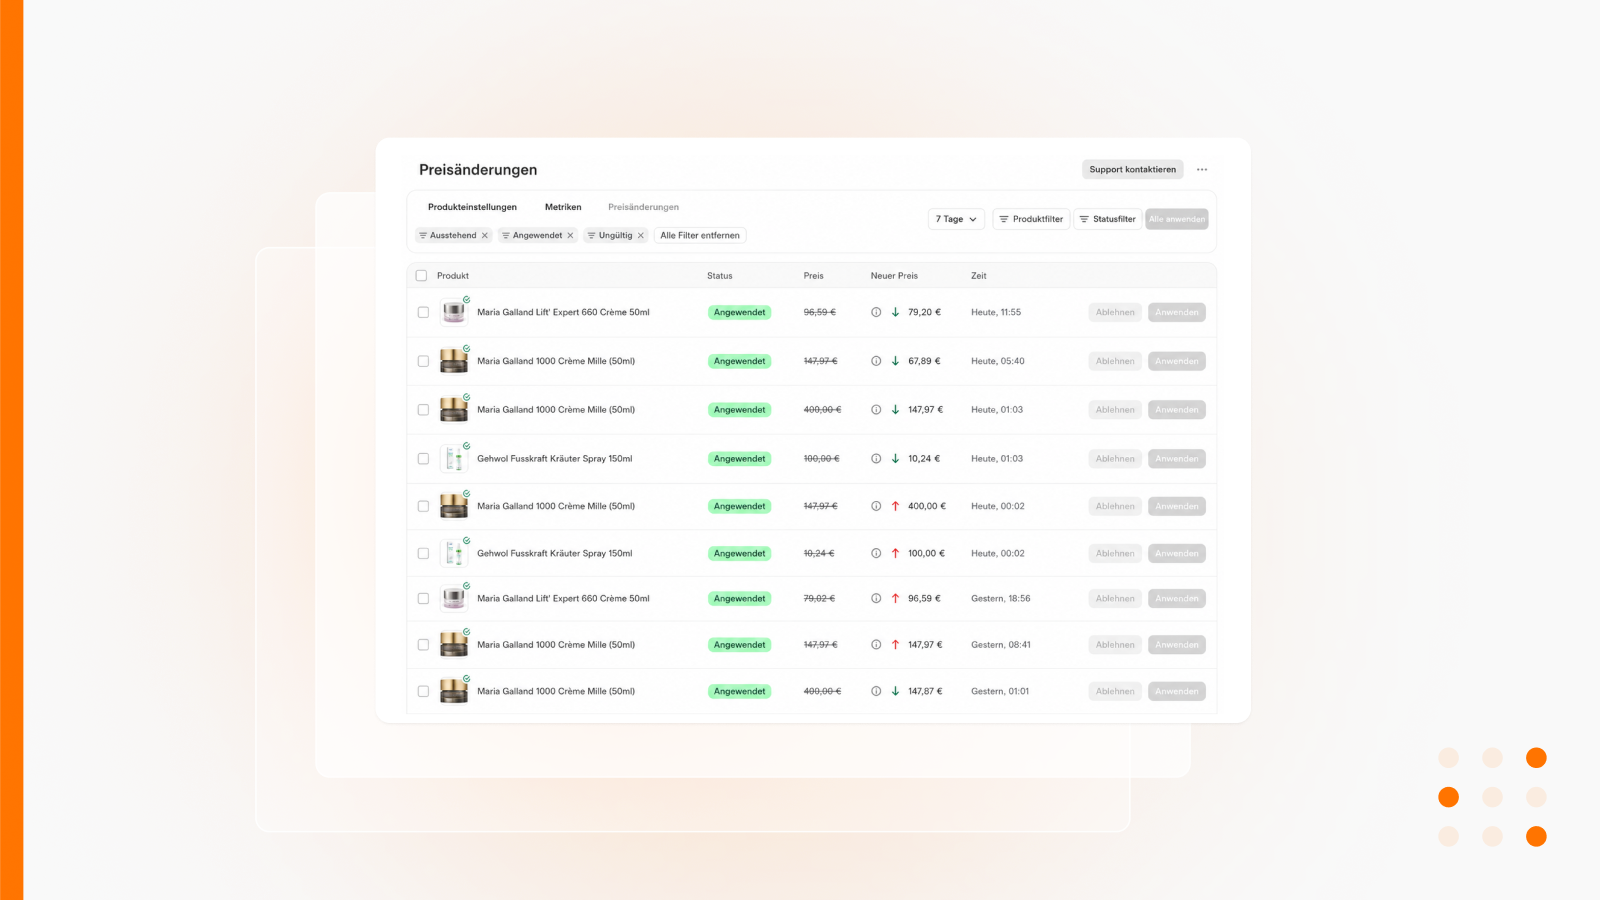Click Ablehnen in the Heute, 11:55 row

pos(1115,312)
